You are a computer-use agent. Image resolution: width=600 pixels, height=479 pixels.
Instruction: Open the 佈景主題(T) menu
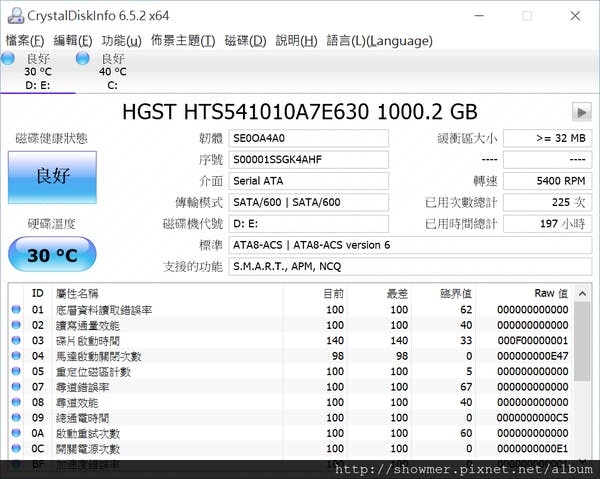click(x=183, y=41)
